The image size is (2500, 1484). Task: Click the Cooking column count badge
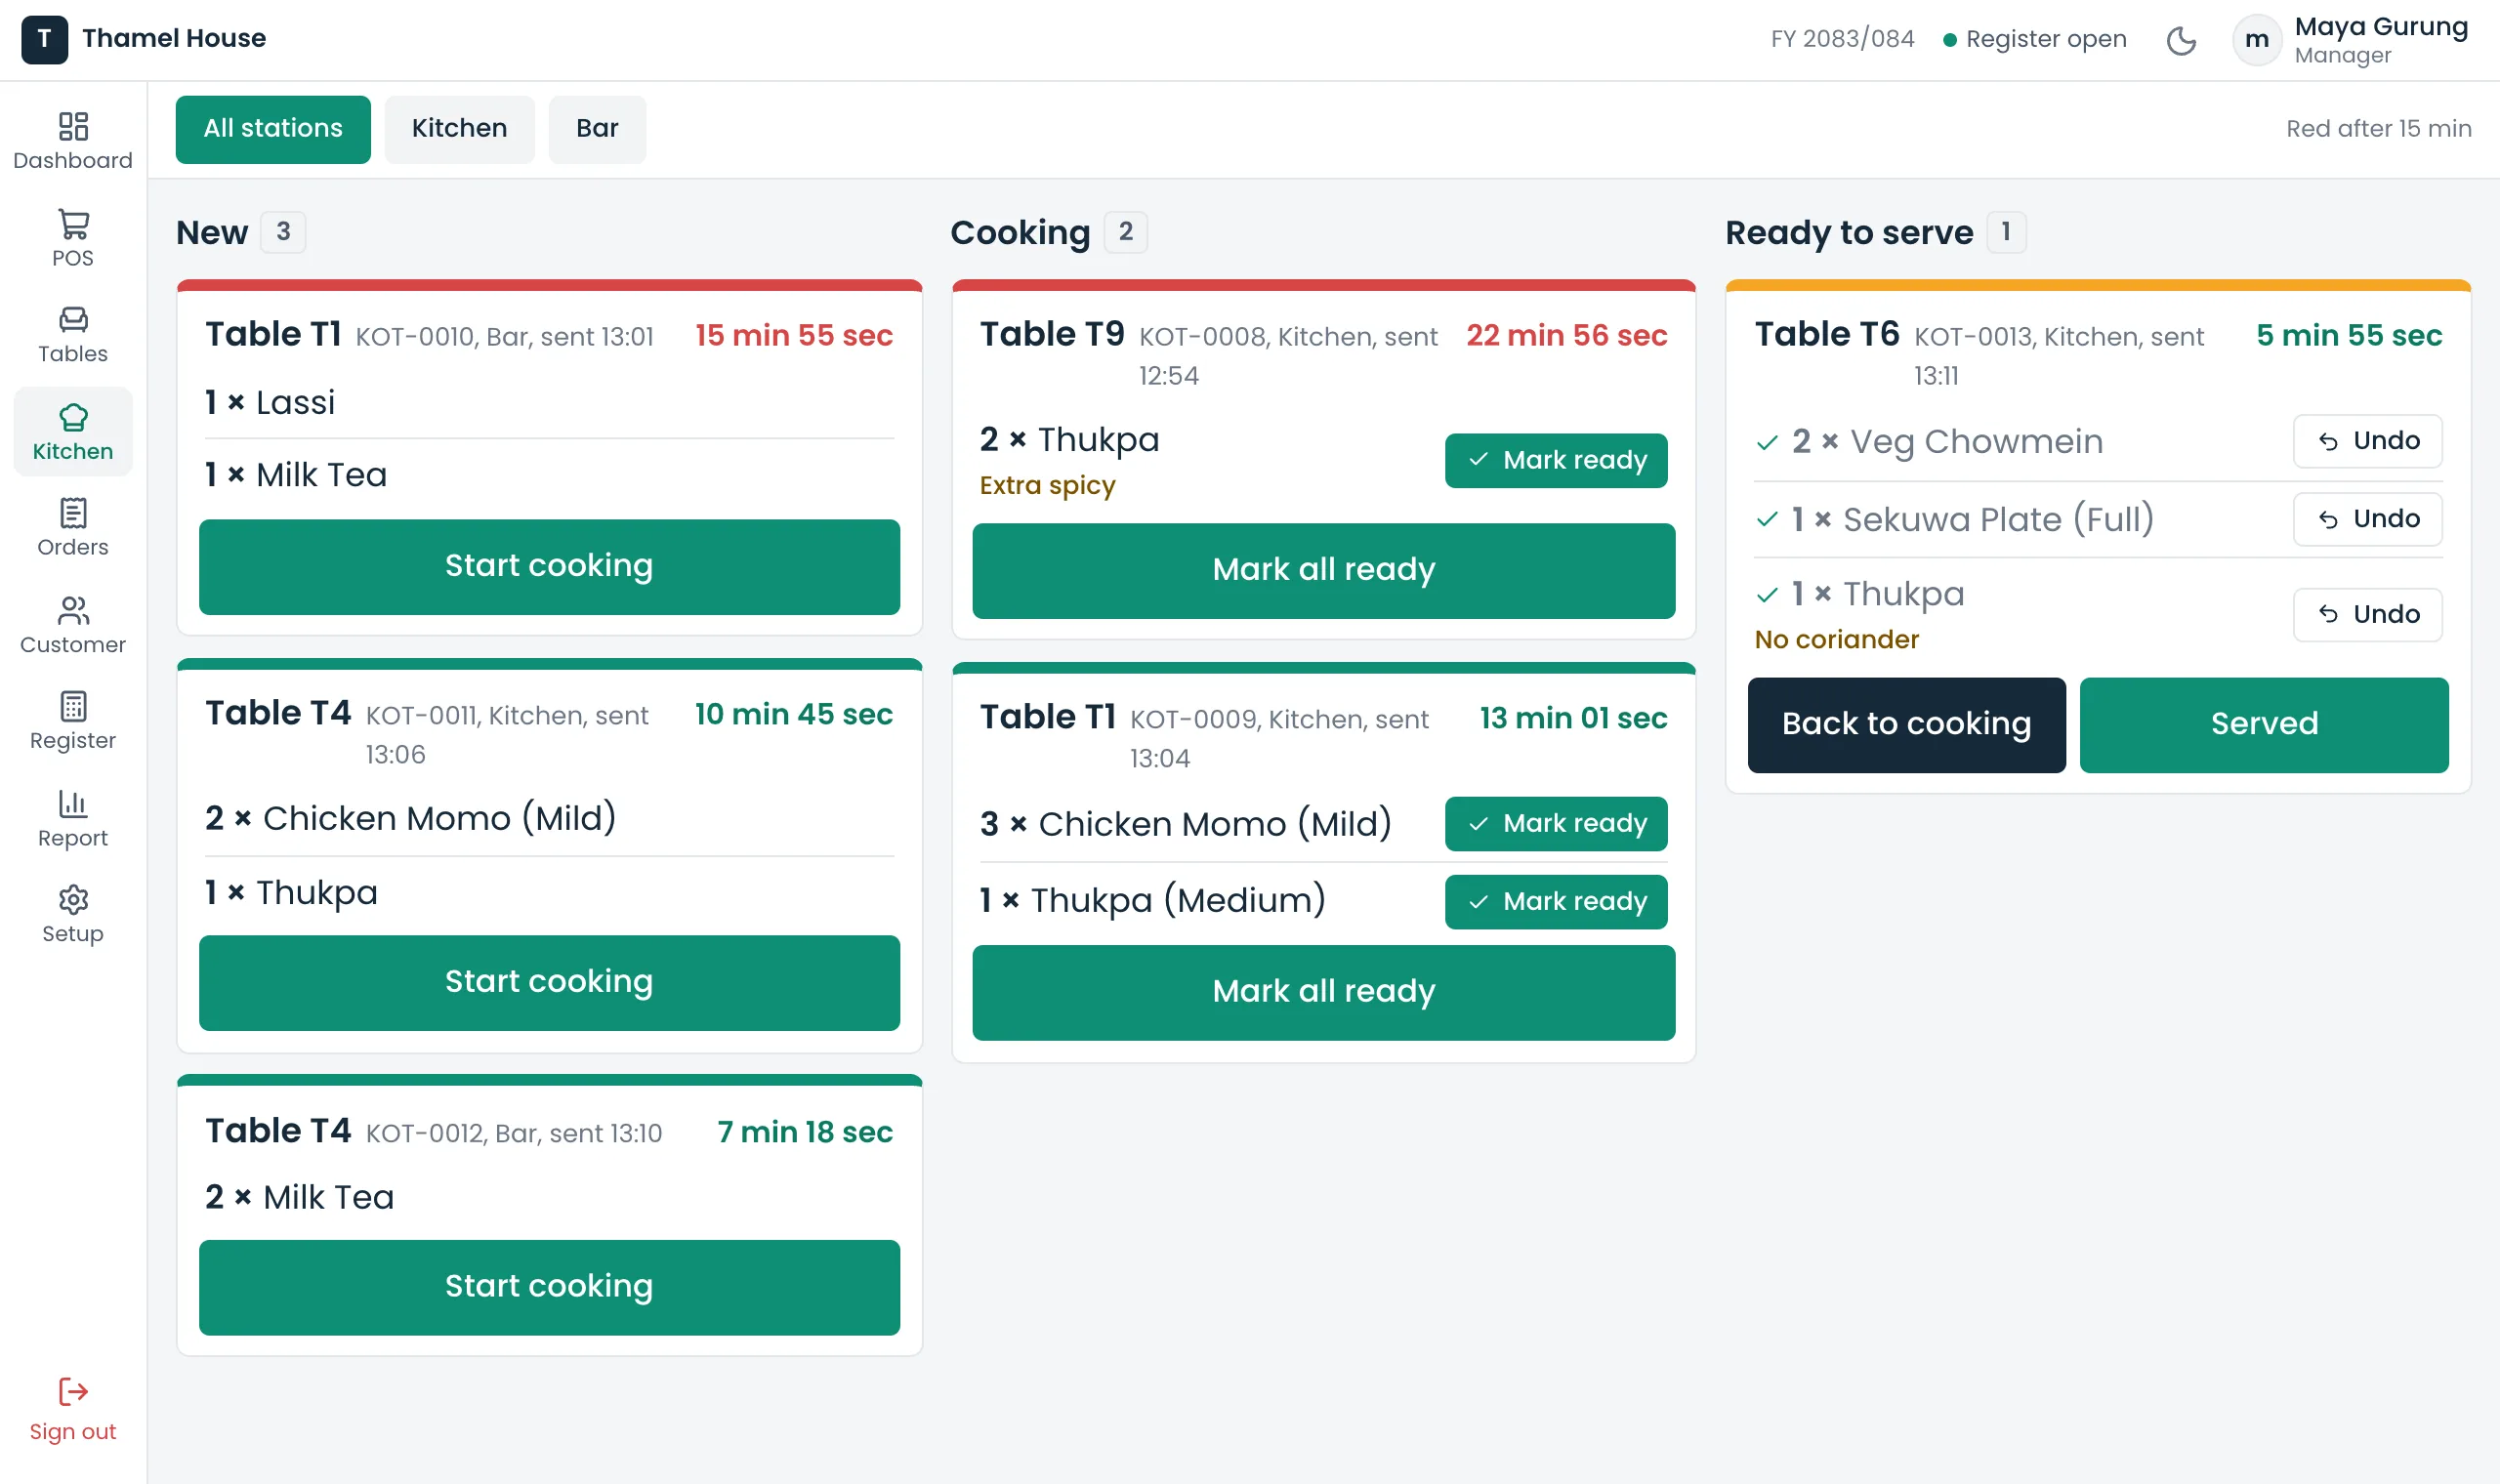coord(1125,232)
